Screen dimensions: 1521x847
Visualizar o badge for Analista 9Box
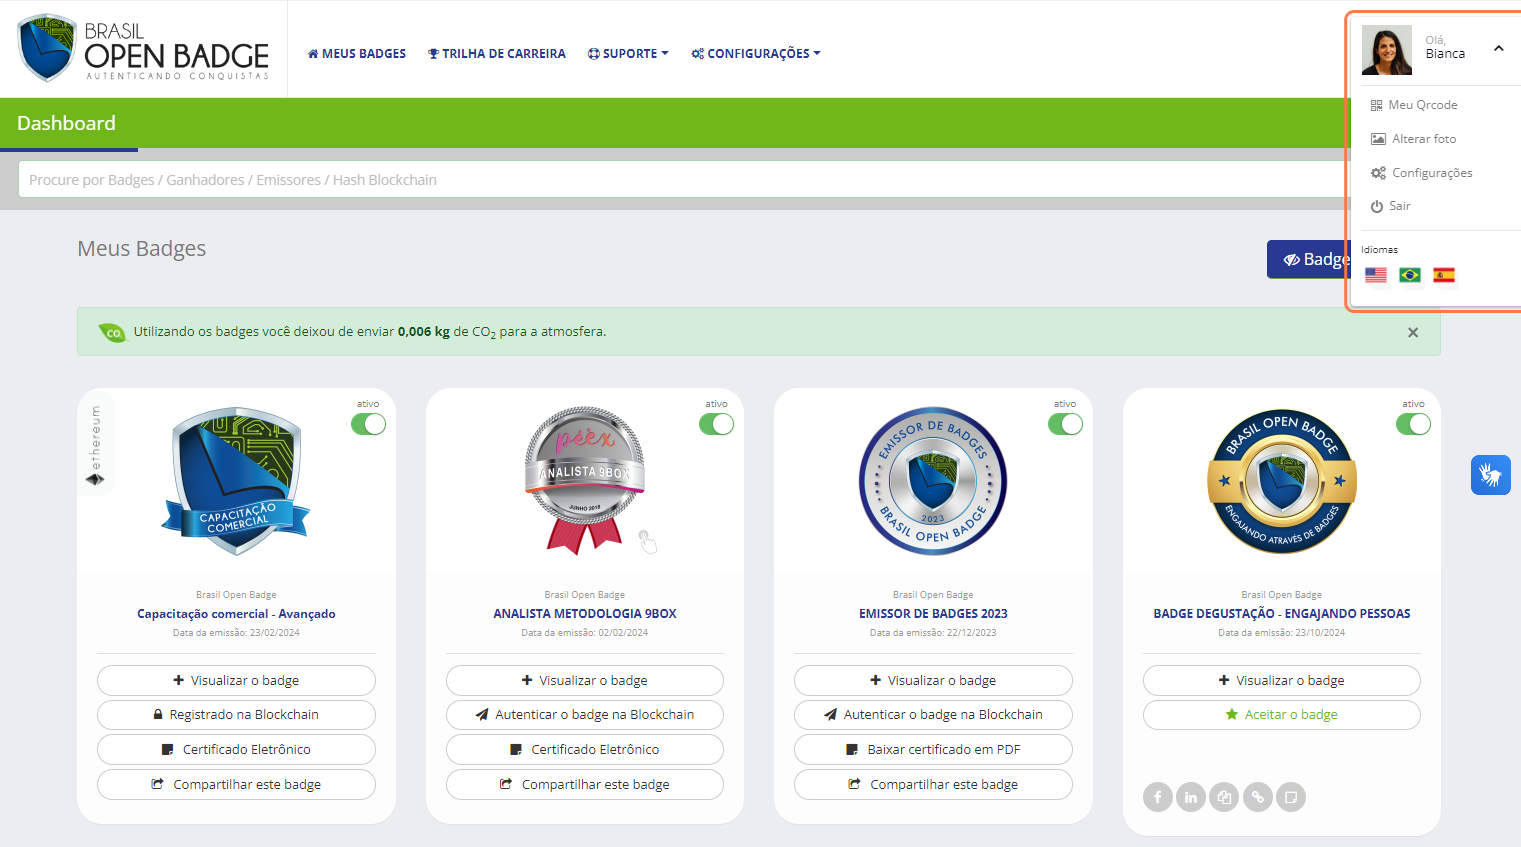585,680
